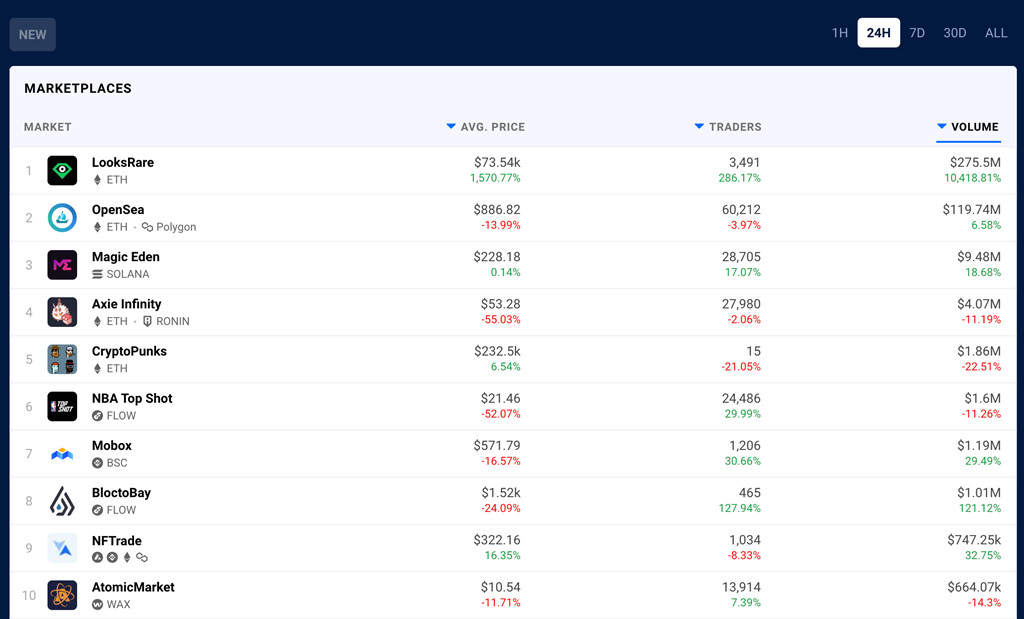Viewport: 1024px width, 619px height.
Task: Click Mobox volume value $1.19M
Action: click(979, 445)
